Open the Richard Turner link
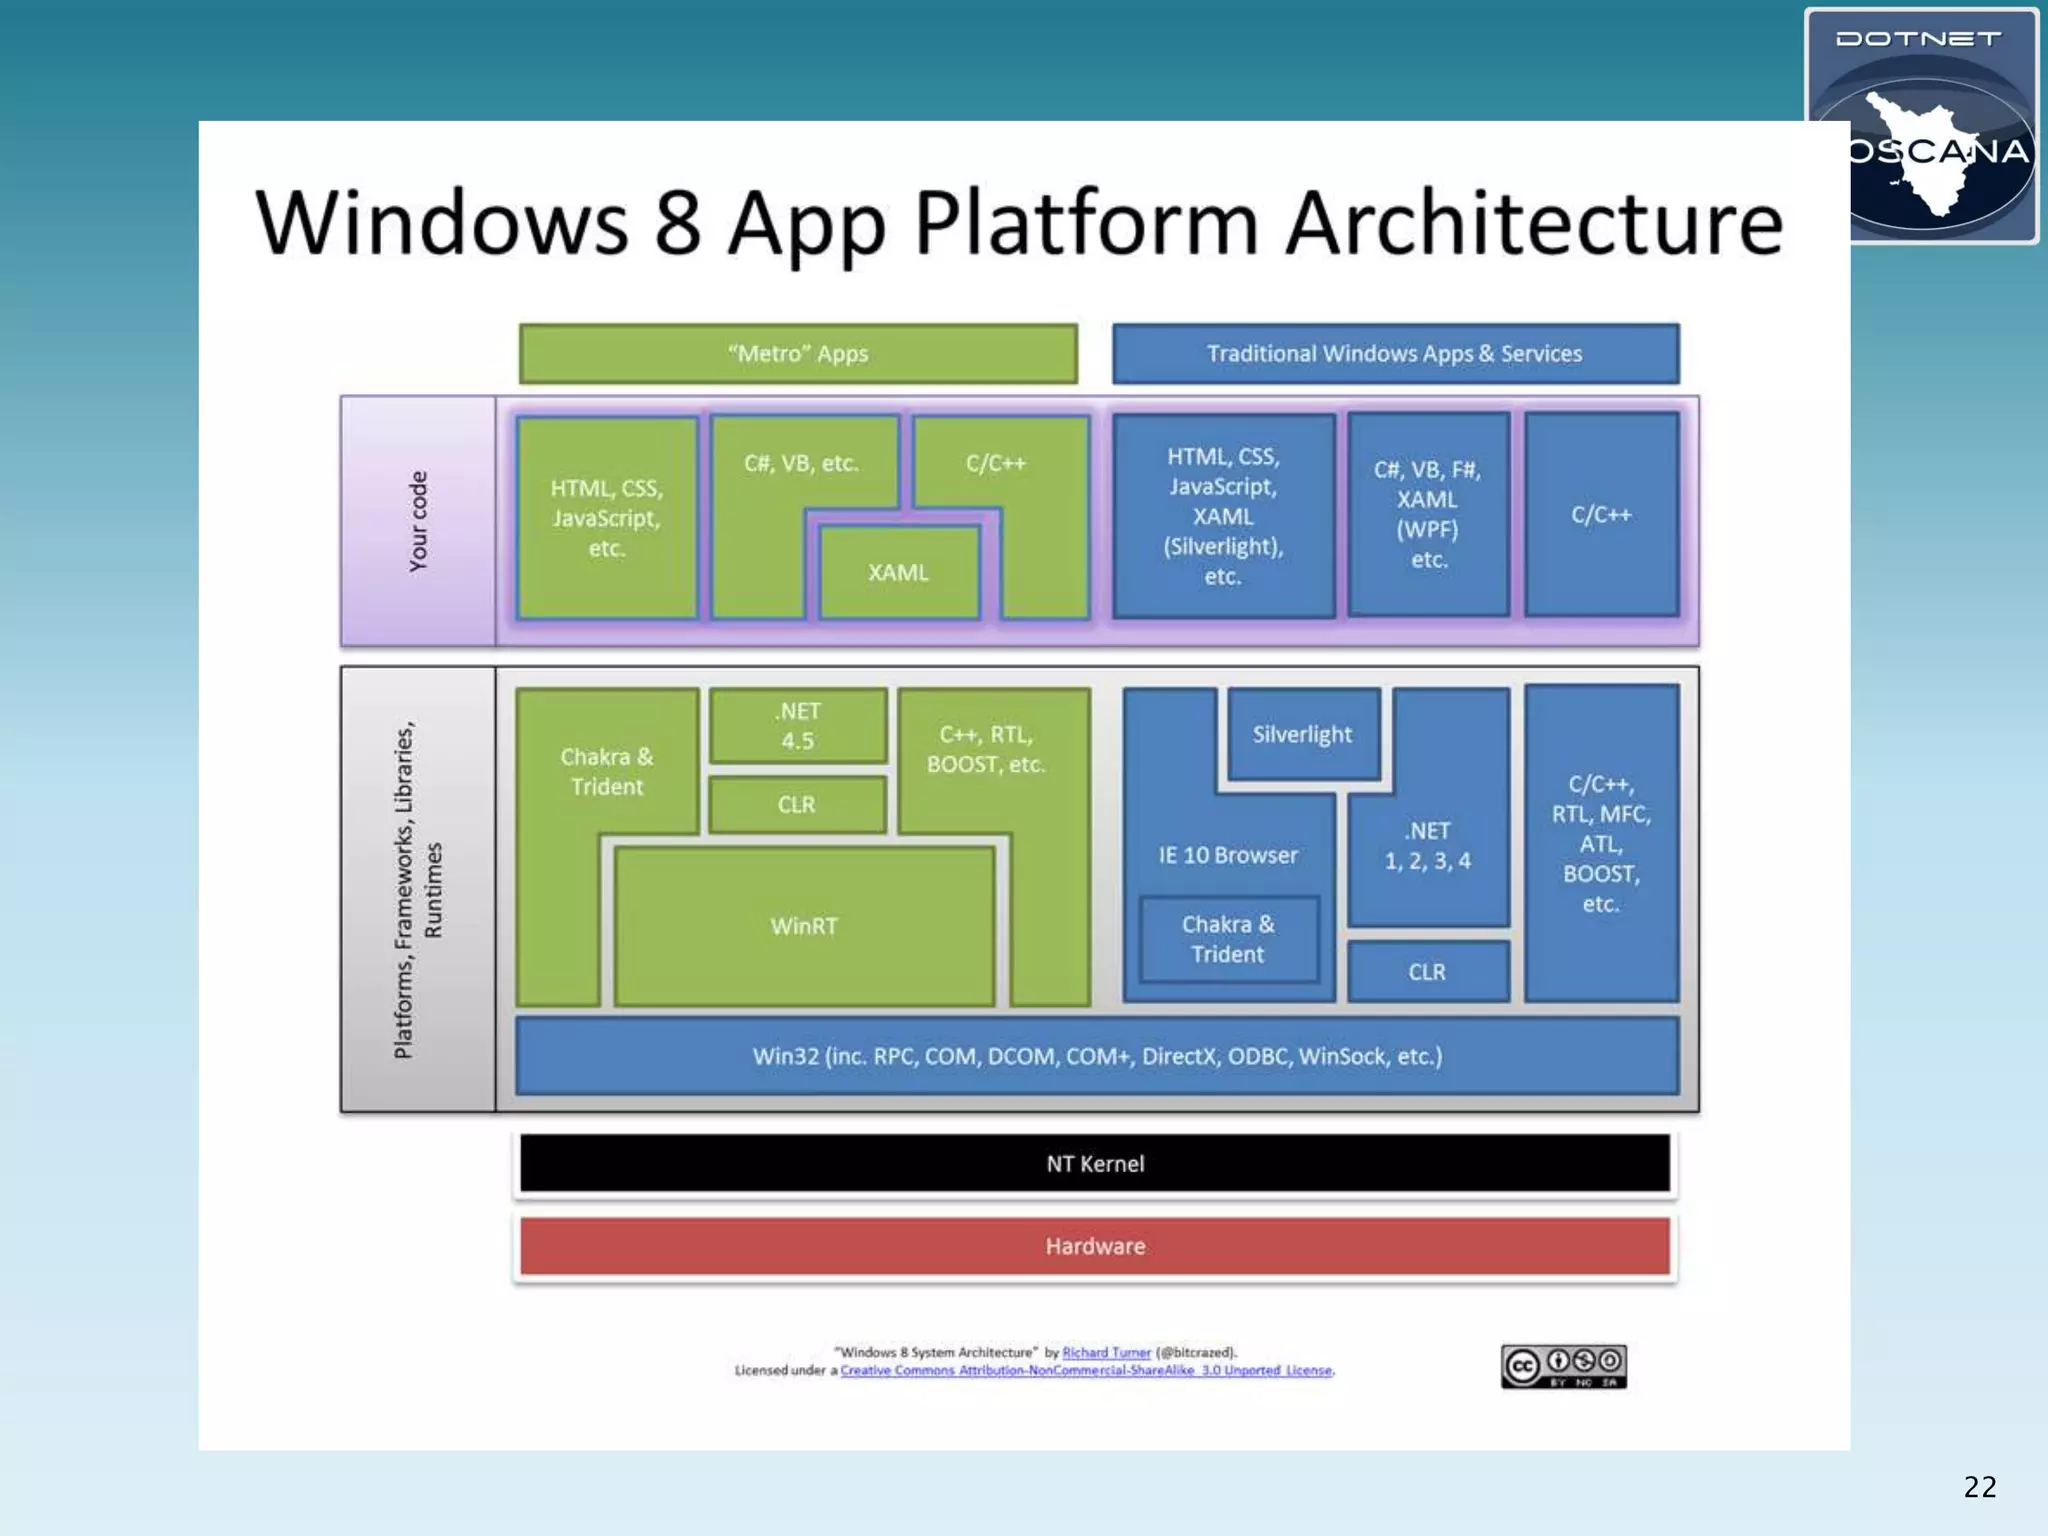This screenshot has height=1536, width=2048. pyautogui.click(x=1106, y=1352)
